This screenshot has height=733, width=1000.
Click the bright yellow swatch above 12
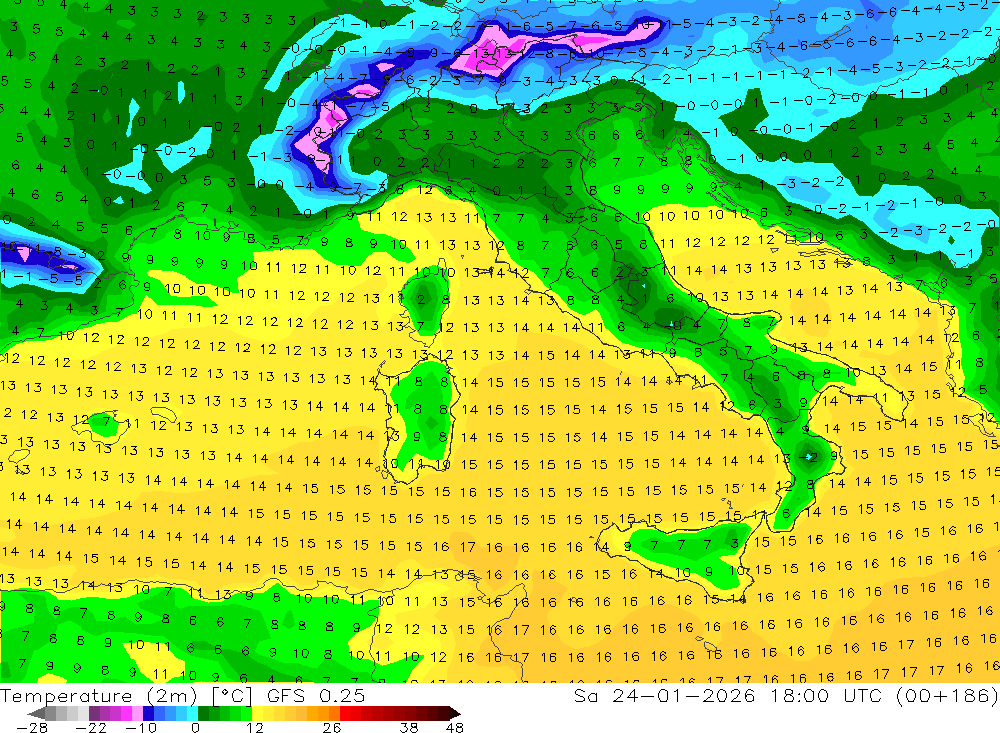[258, 713]
